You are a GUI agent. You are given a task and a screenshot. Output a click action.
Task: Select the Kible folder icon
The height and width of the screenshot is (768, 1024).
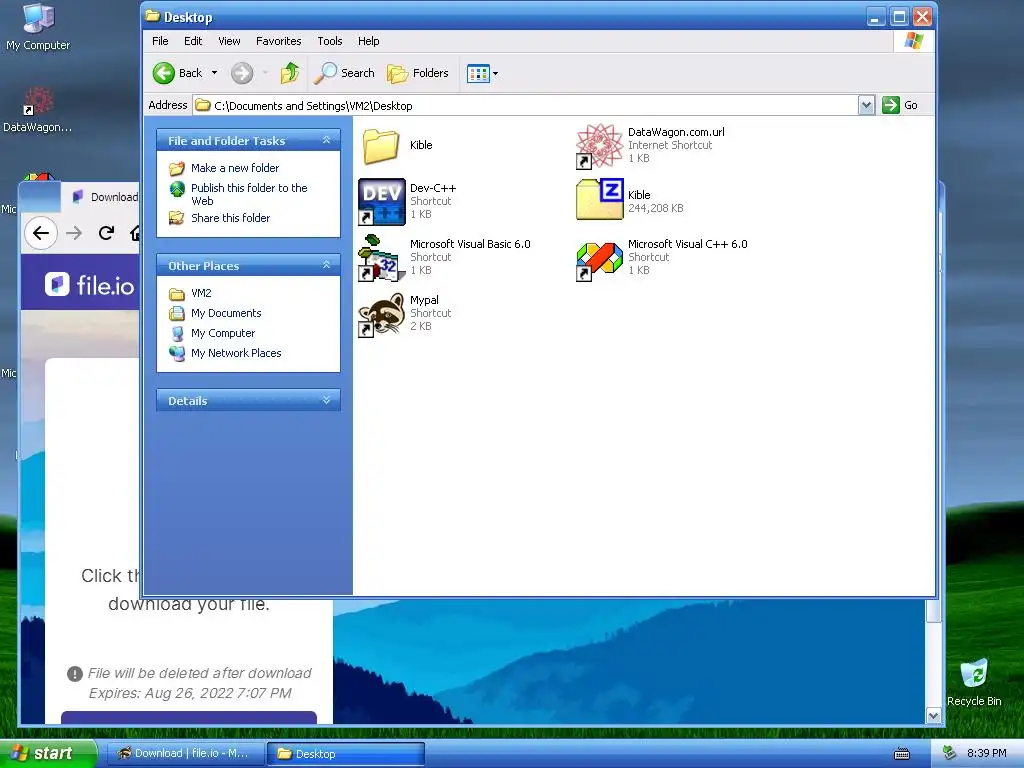tap(381, 146)
